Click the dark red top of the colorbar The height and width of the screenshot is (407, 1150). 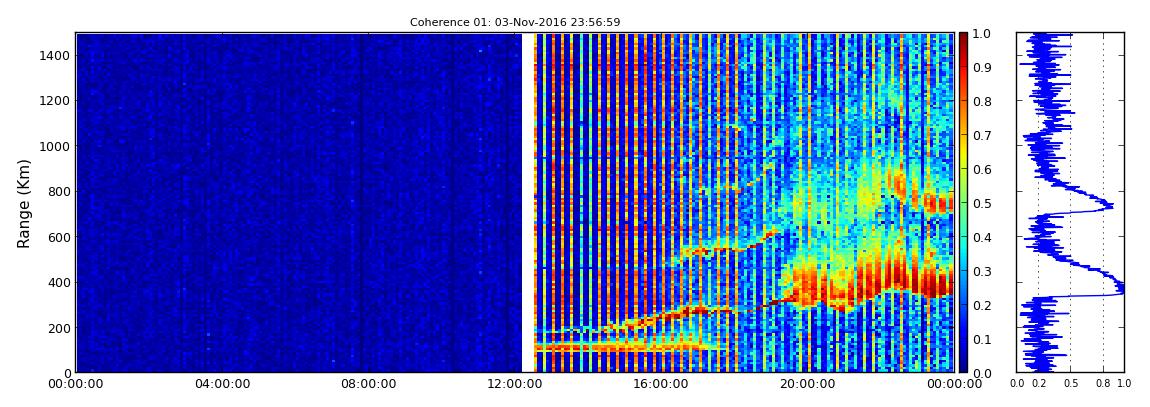[x=963, y=38]
